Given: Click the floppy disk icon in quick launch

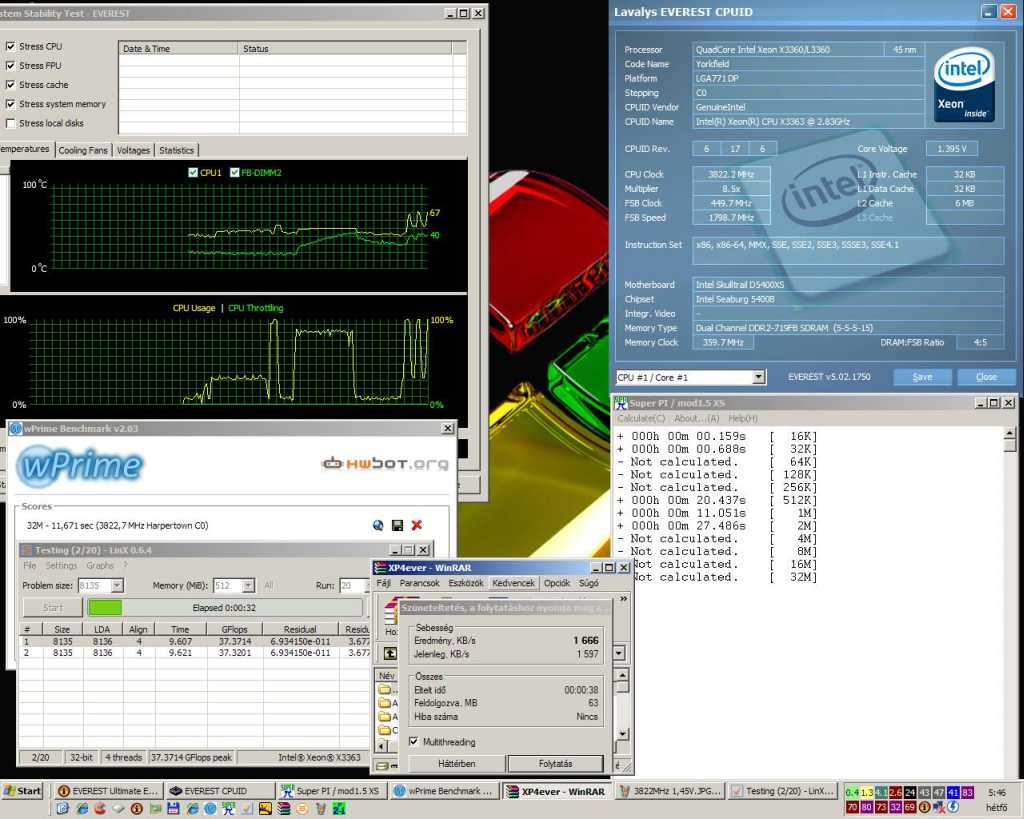Looking at the screenshot, I should (173, 809).
